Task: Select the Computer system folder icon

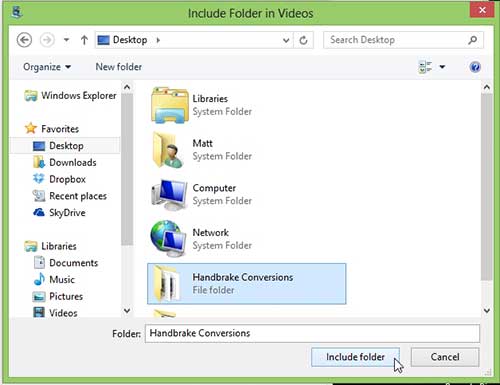Action: [169, 194]
